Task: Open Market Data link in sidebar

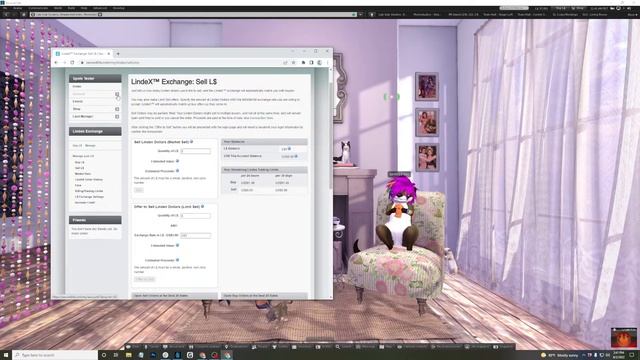Action: (83, 173)
